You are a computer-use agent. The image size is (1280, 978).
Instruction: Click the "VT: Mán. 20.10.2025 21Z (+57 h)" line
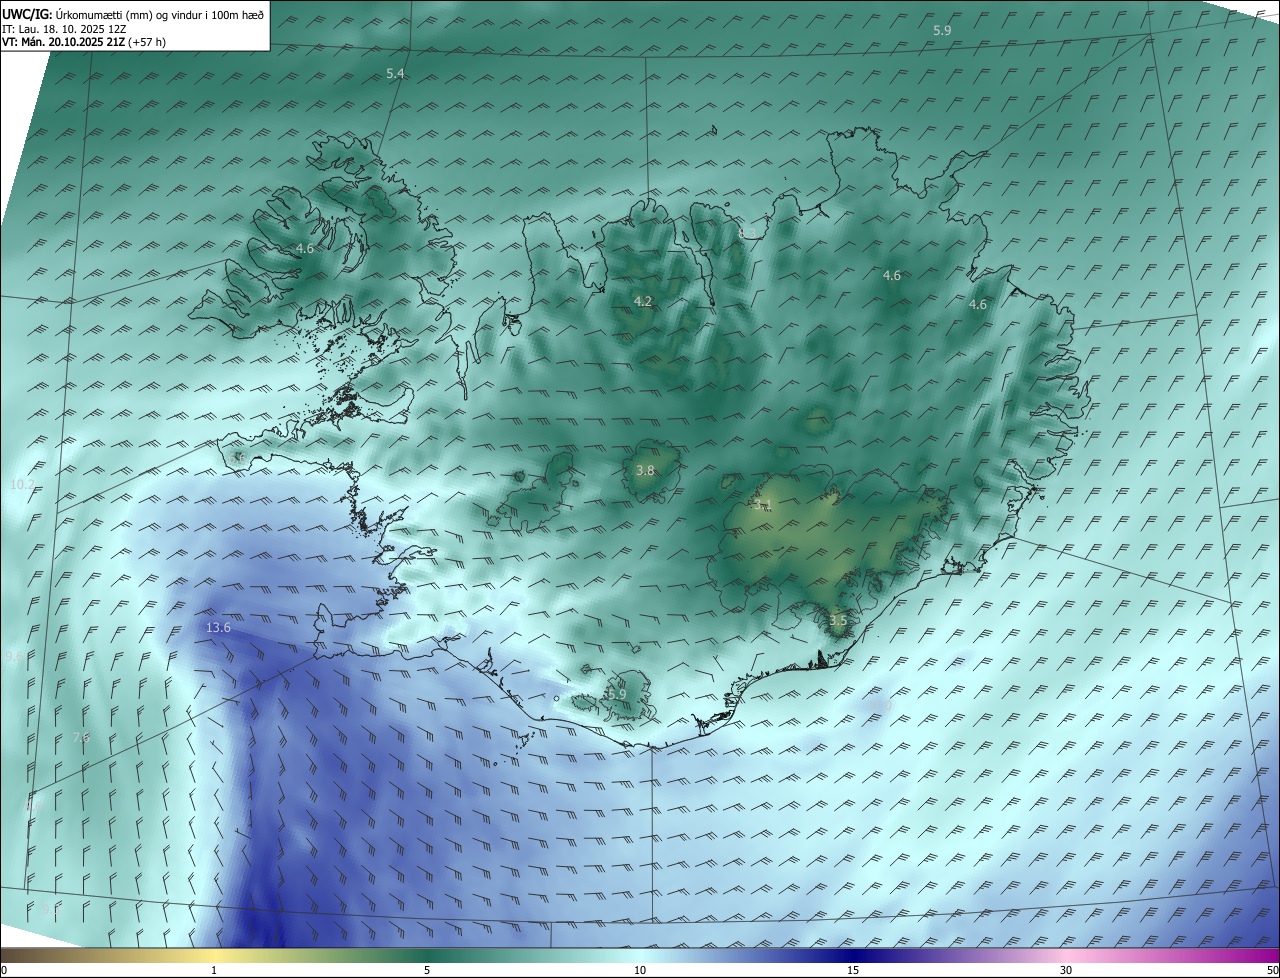point(84,42)
